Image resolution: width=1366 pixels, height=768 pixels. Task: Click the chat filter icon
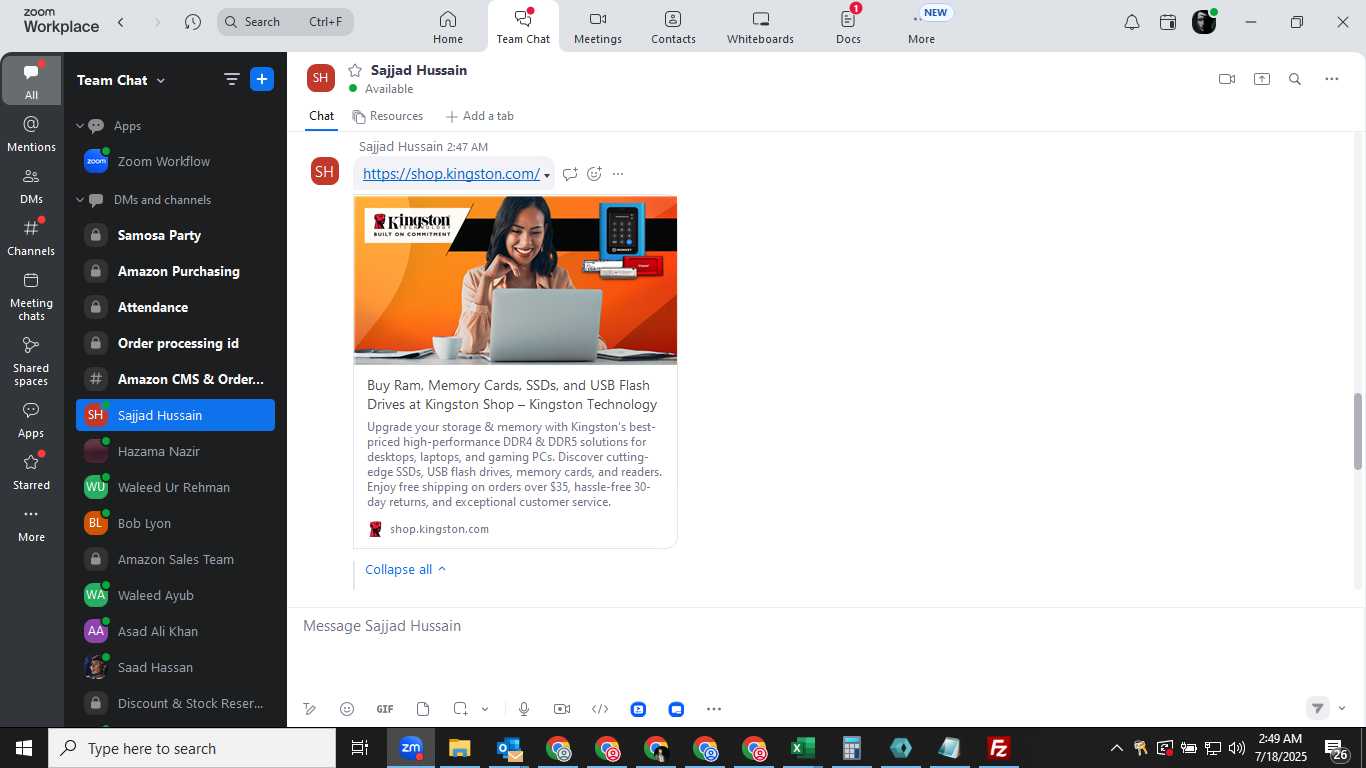click(x=231, y=80)
